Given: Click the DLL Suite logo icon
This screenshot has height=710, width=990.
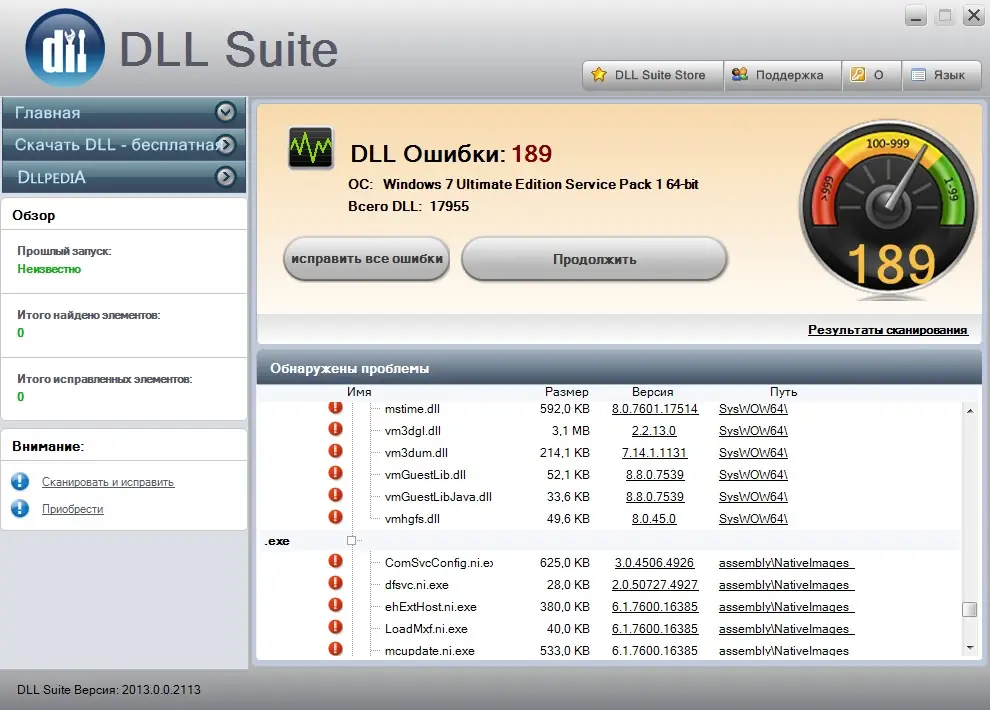Looking at the screenshot, I should pyautogui.click(x=64, y=48).
